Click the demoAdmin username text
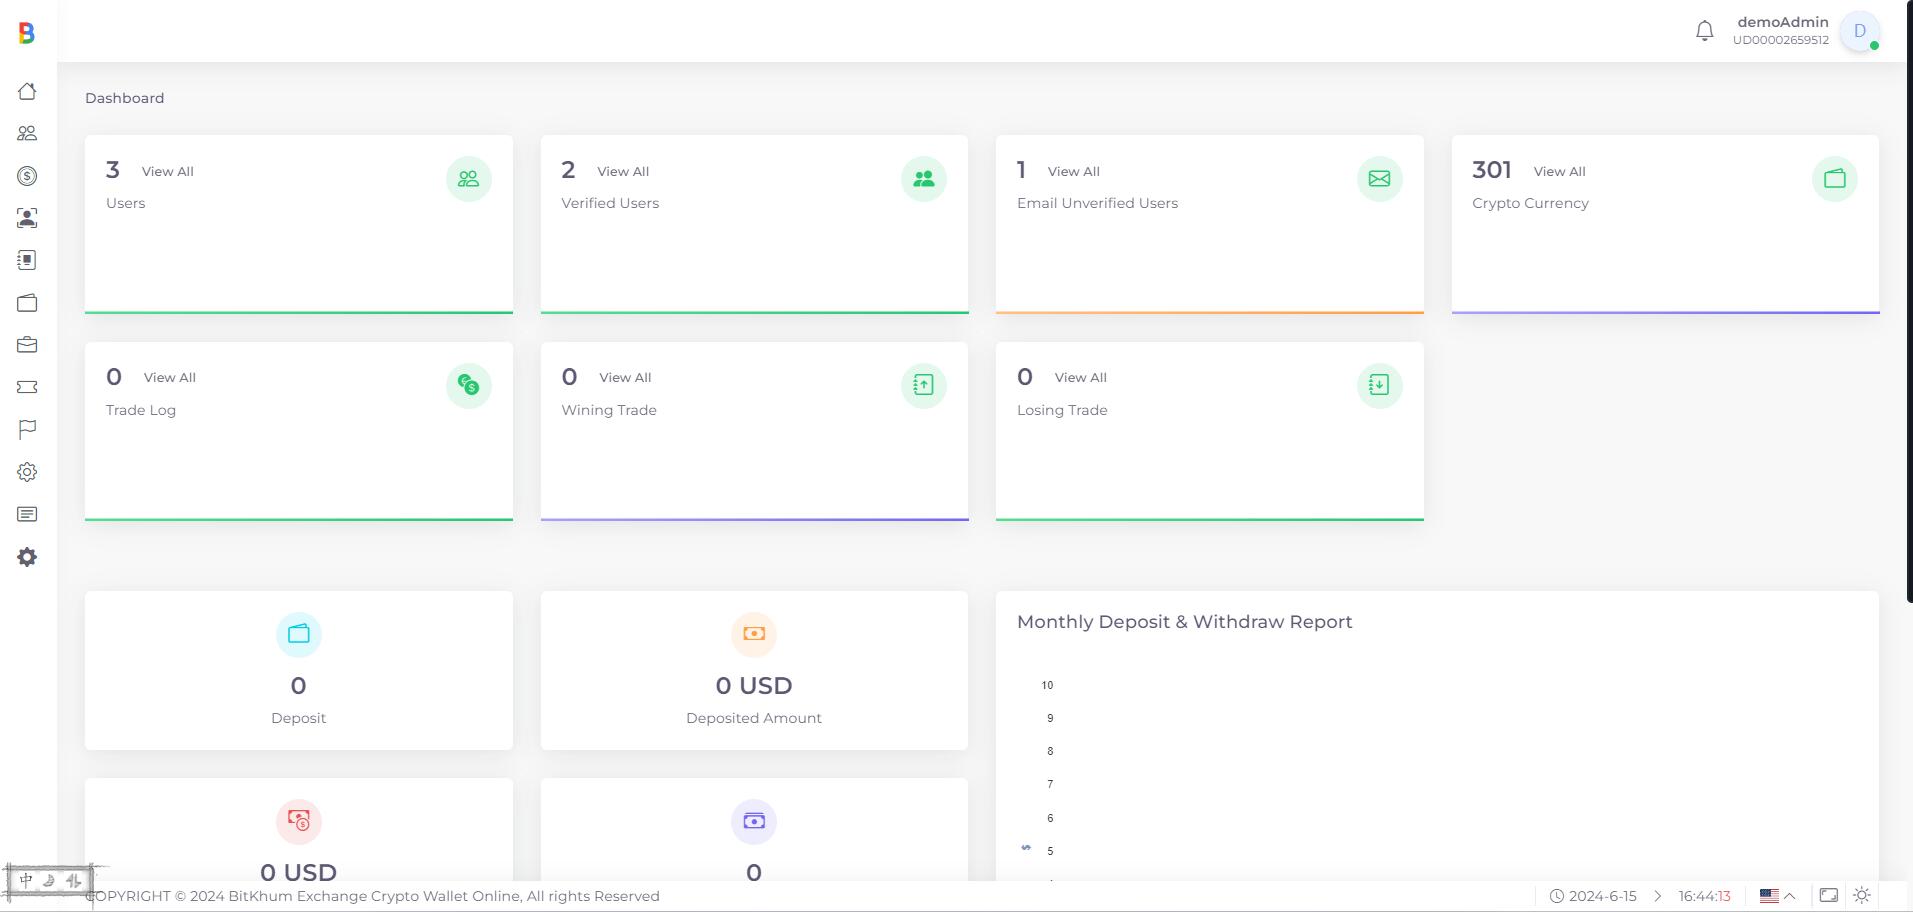Image resolution: width=1913 pixels, height=912 pixels. (x=1783, y=22)
